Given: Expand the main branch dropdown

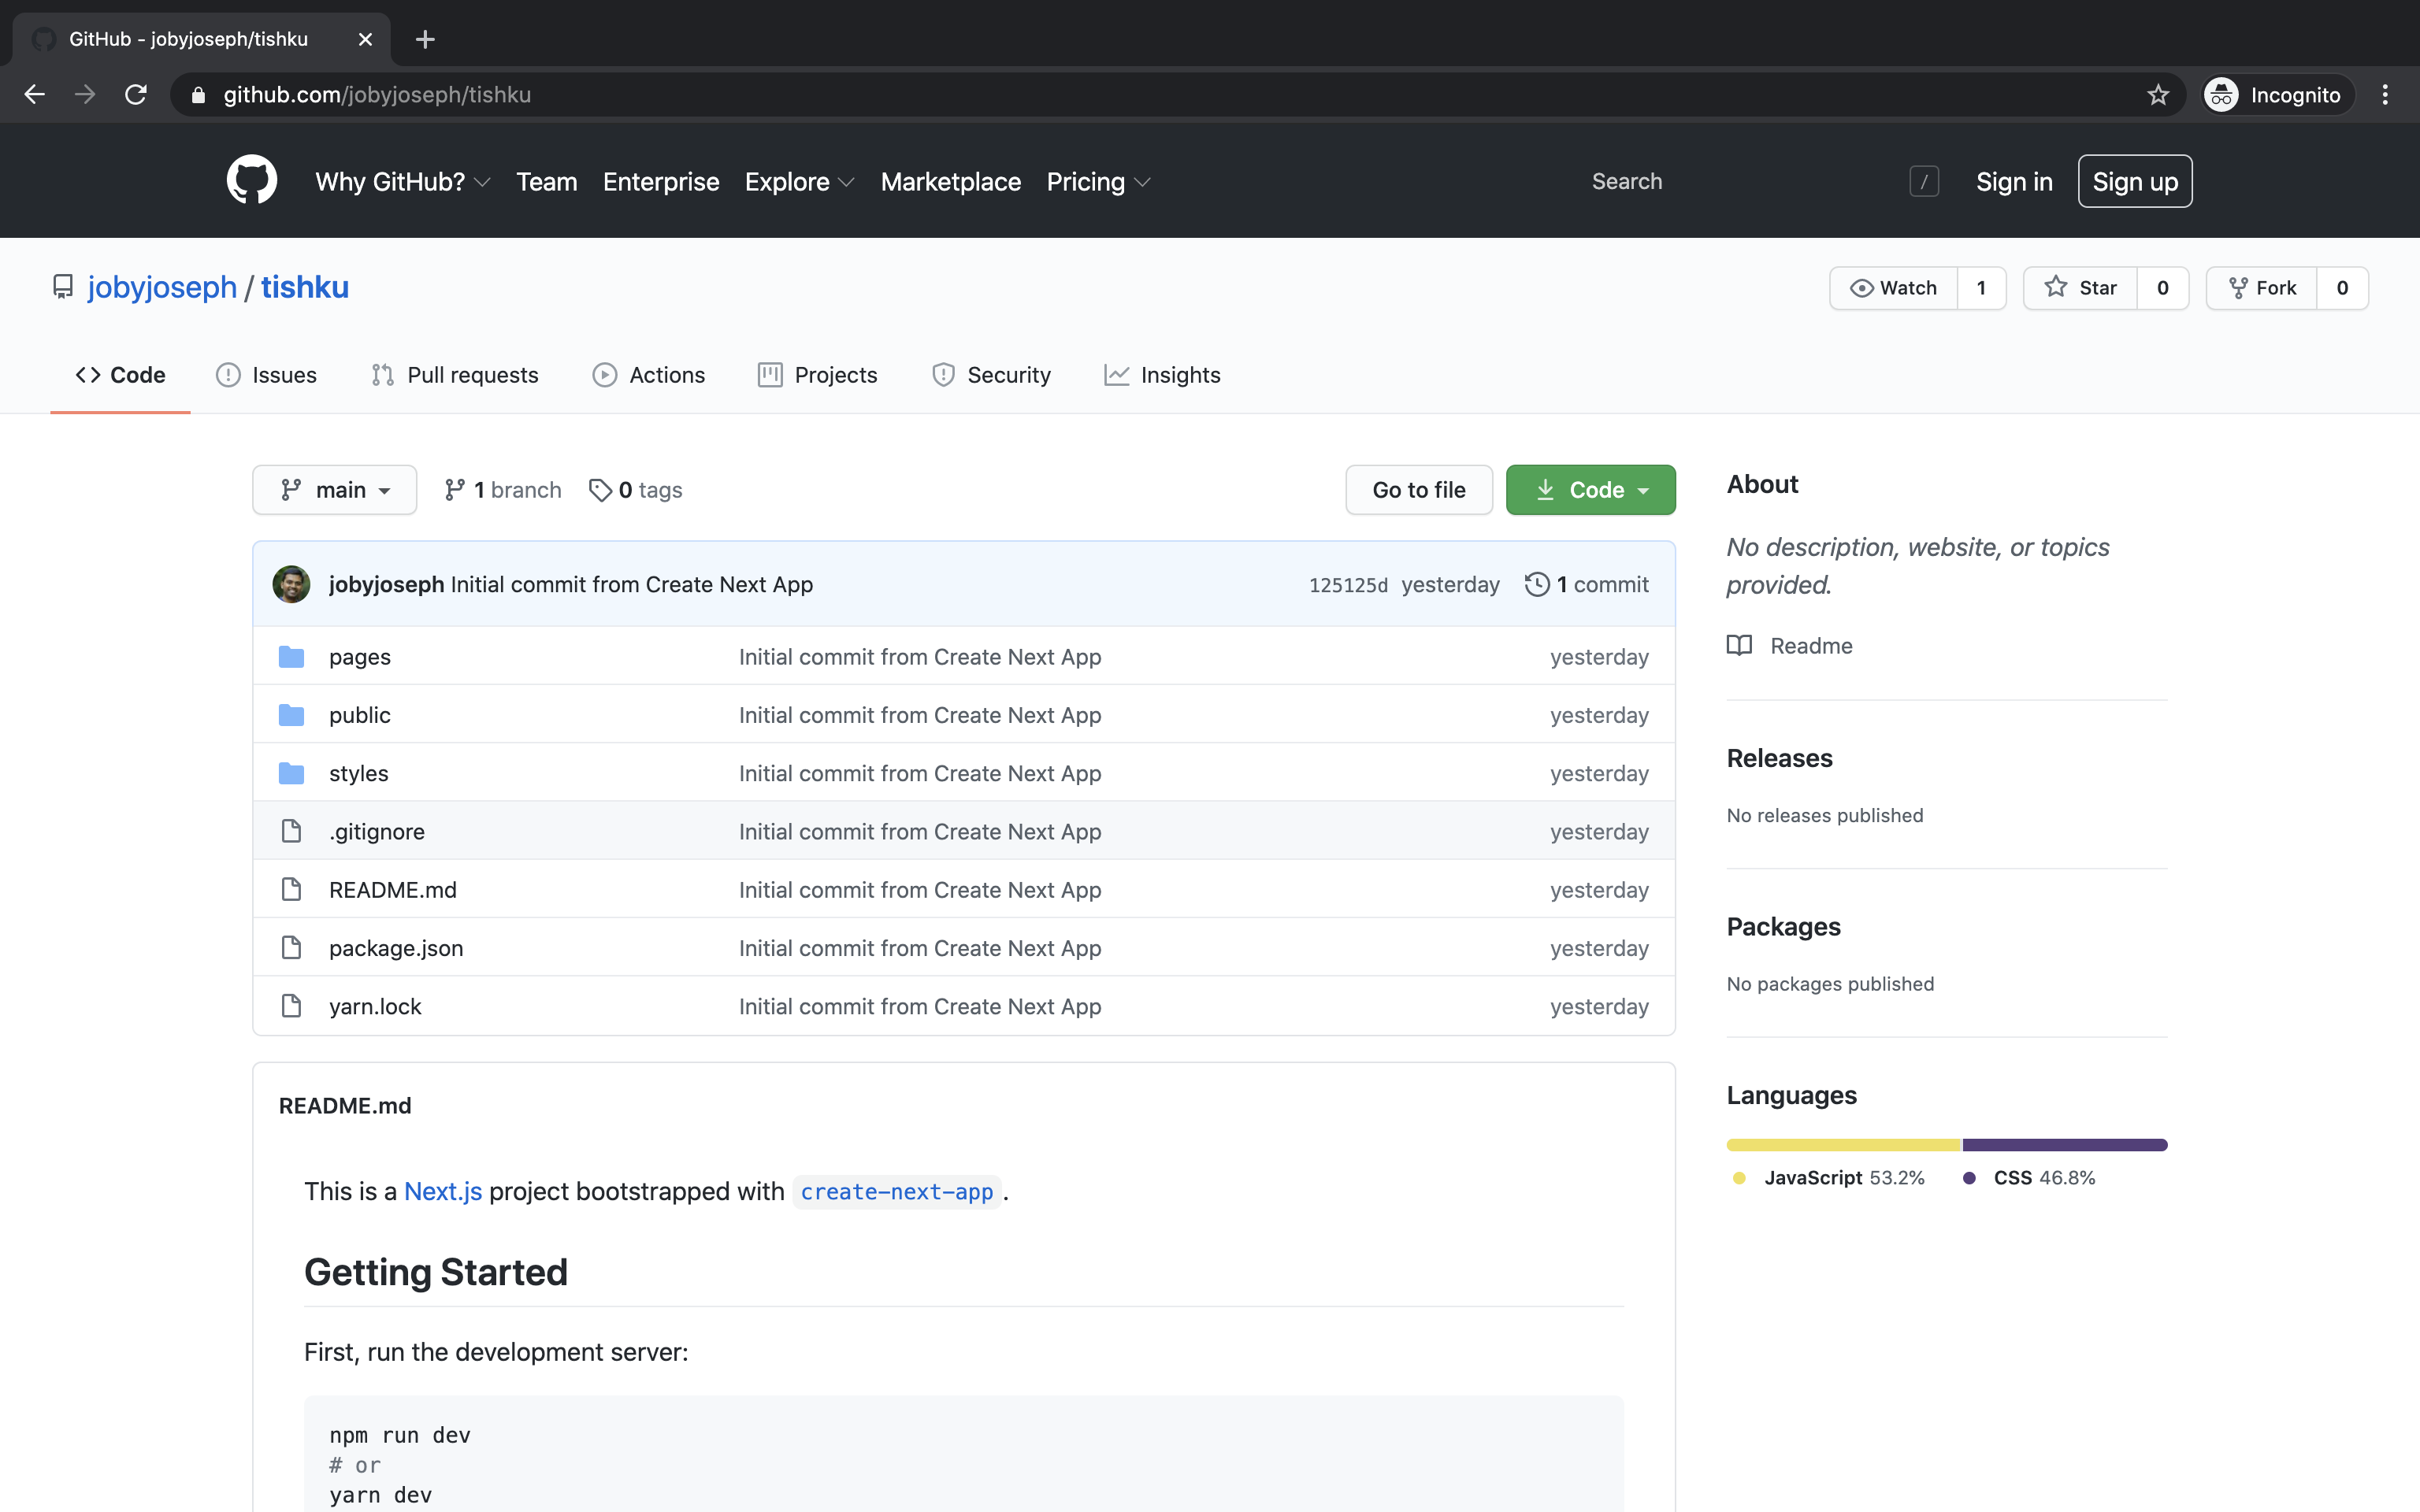Looking at the screenshot, I should (x=334, y=490).
